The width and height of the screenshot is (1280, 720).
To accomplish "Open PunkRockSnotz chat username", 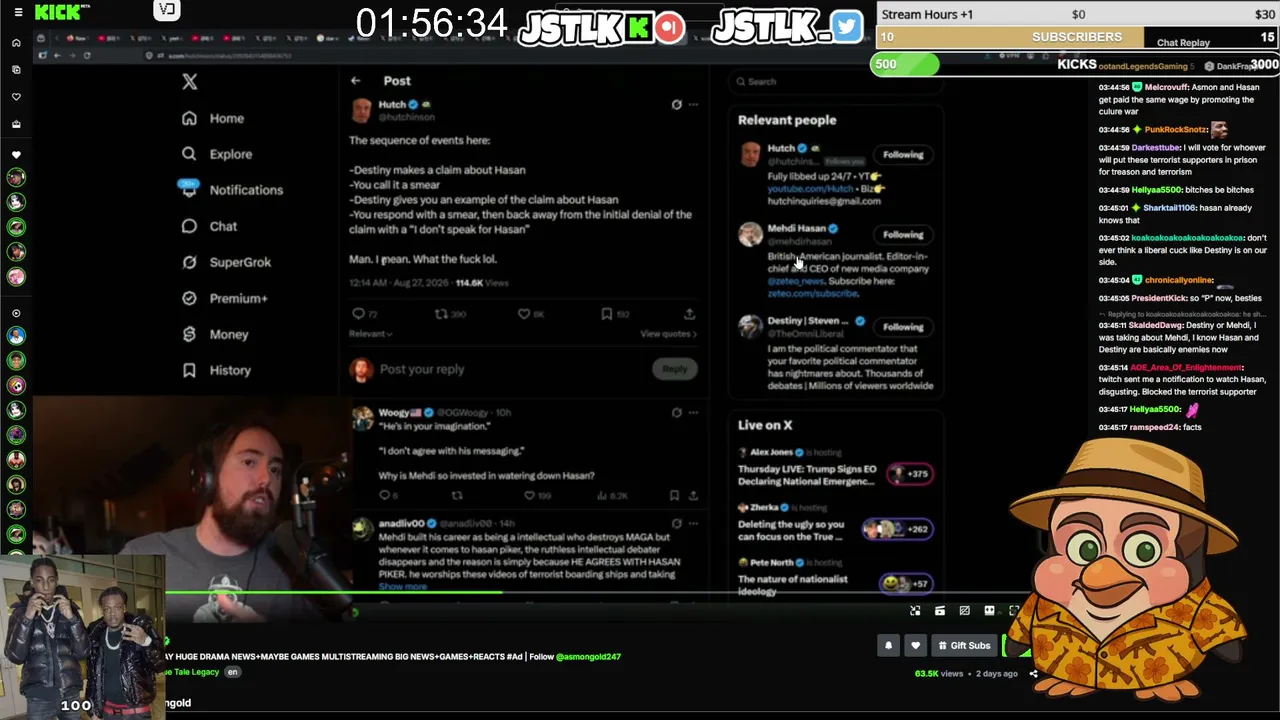I will coord(1177,130).
